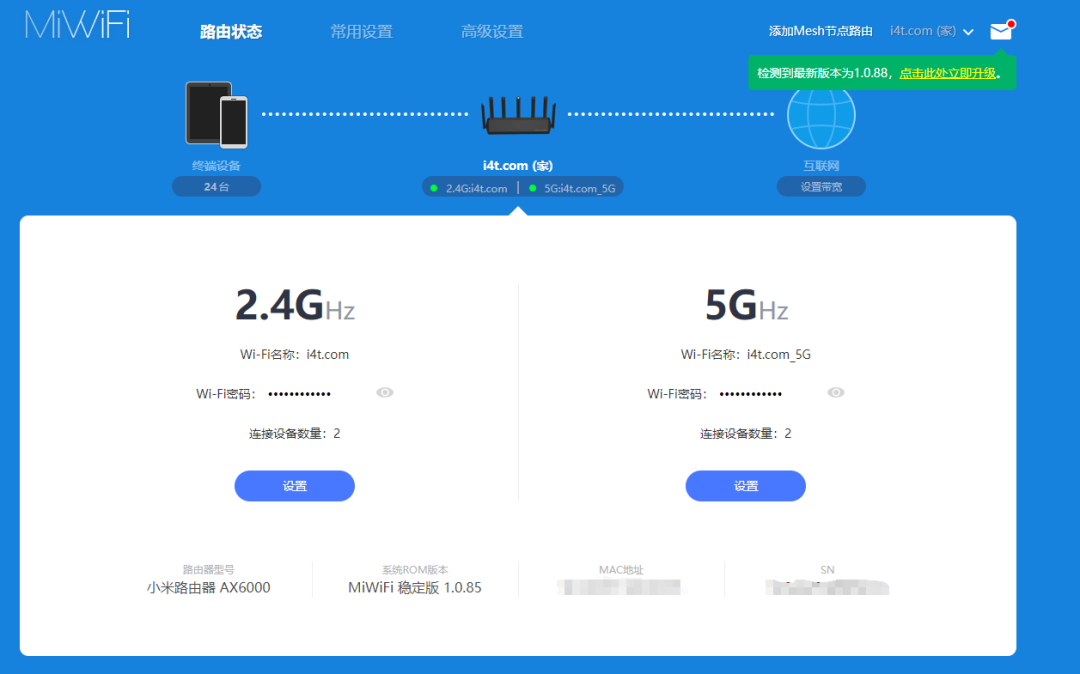
Task: Show the 2.4G Wi-Fi password with eye icon
Action: (385, 392)
